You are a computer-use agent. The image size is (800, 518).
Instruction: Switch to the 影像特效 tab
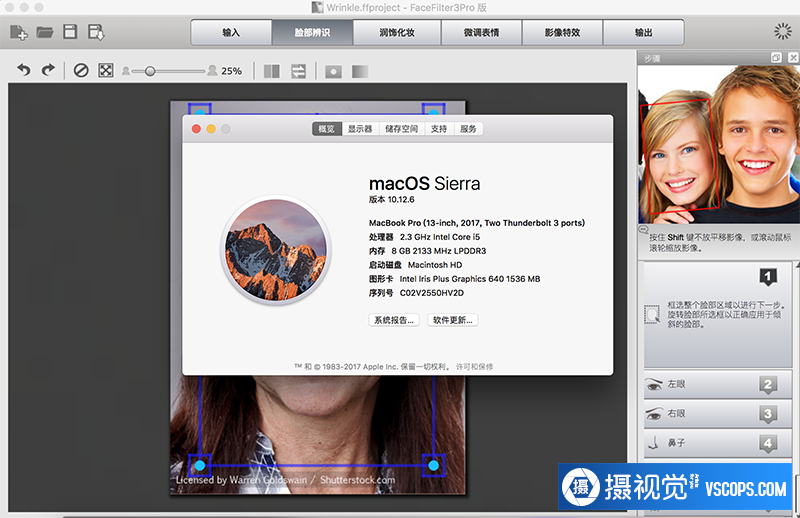pos(562,33)
